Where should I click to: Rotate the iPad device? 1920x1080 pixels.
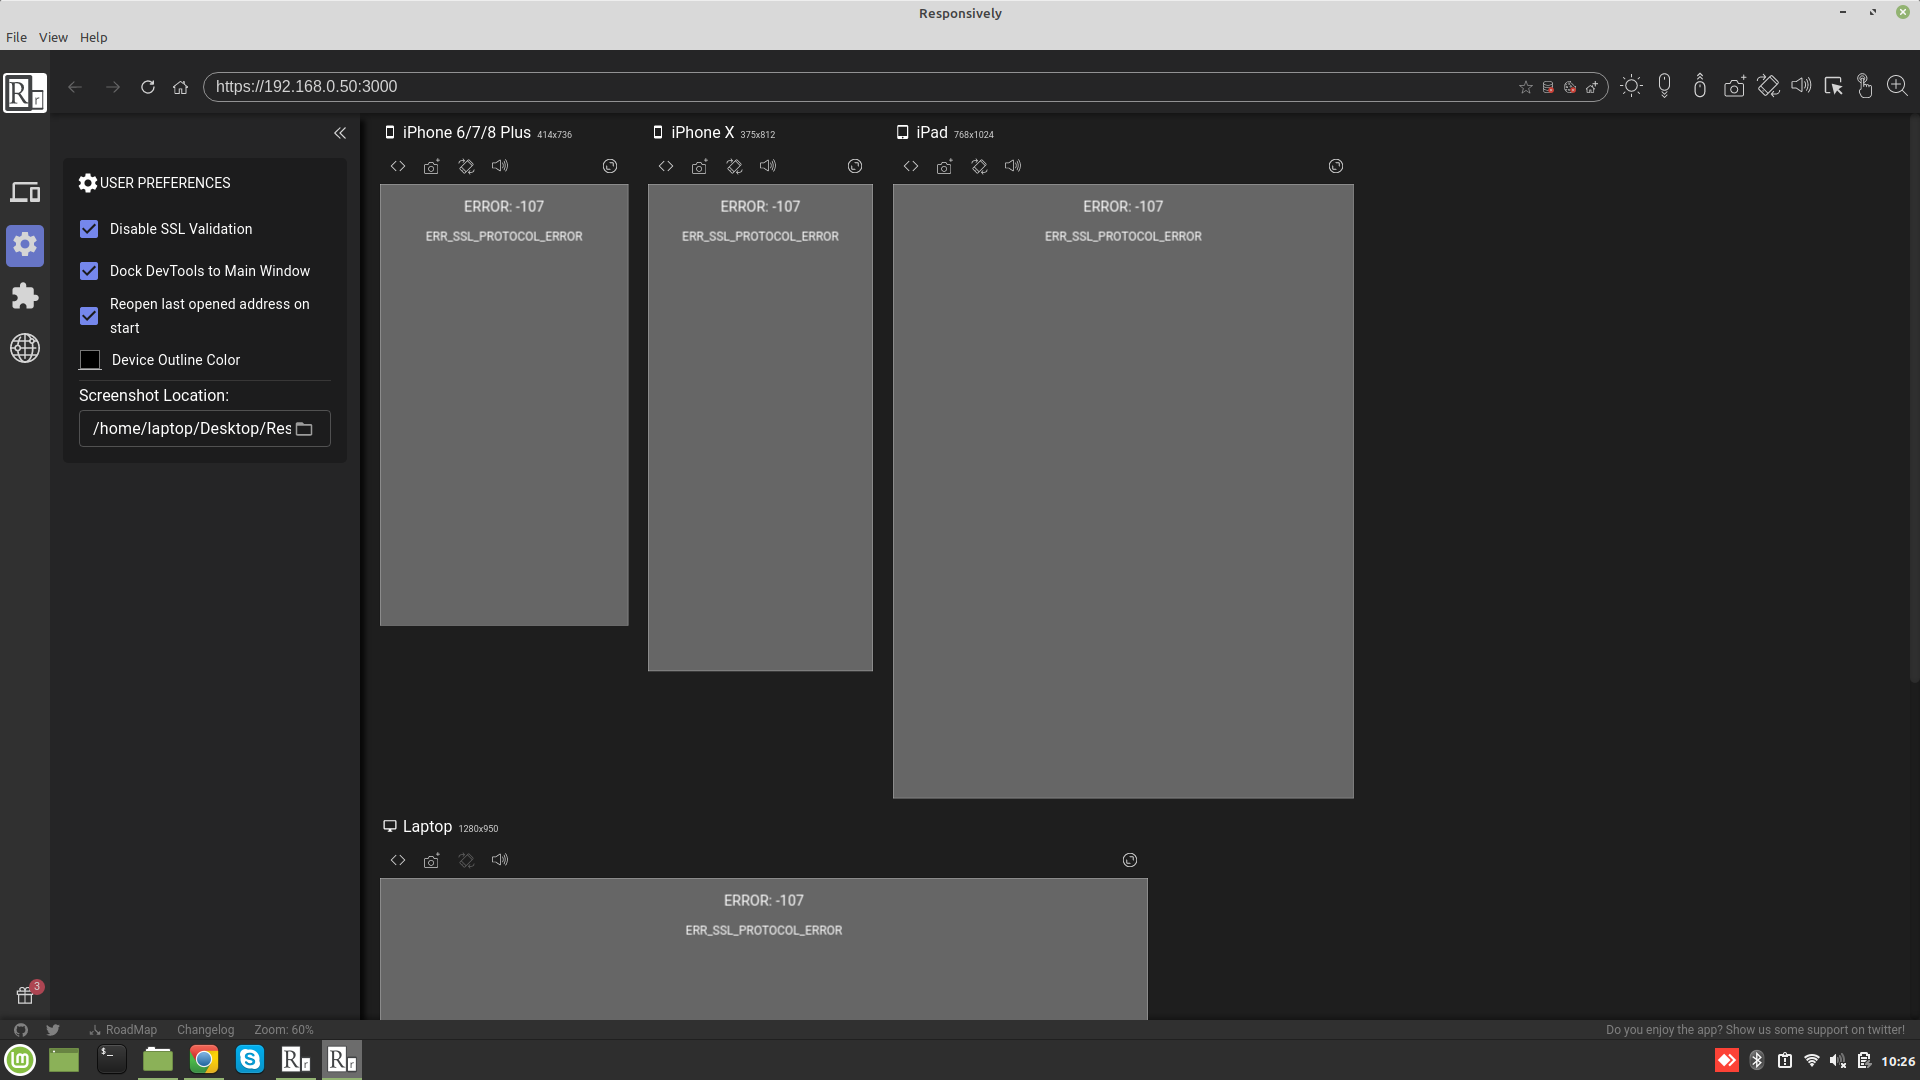[x=979, y=166]
